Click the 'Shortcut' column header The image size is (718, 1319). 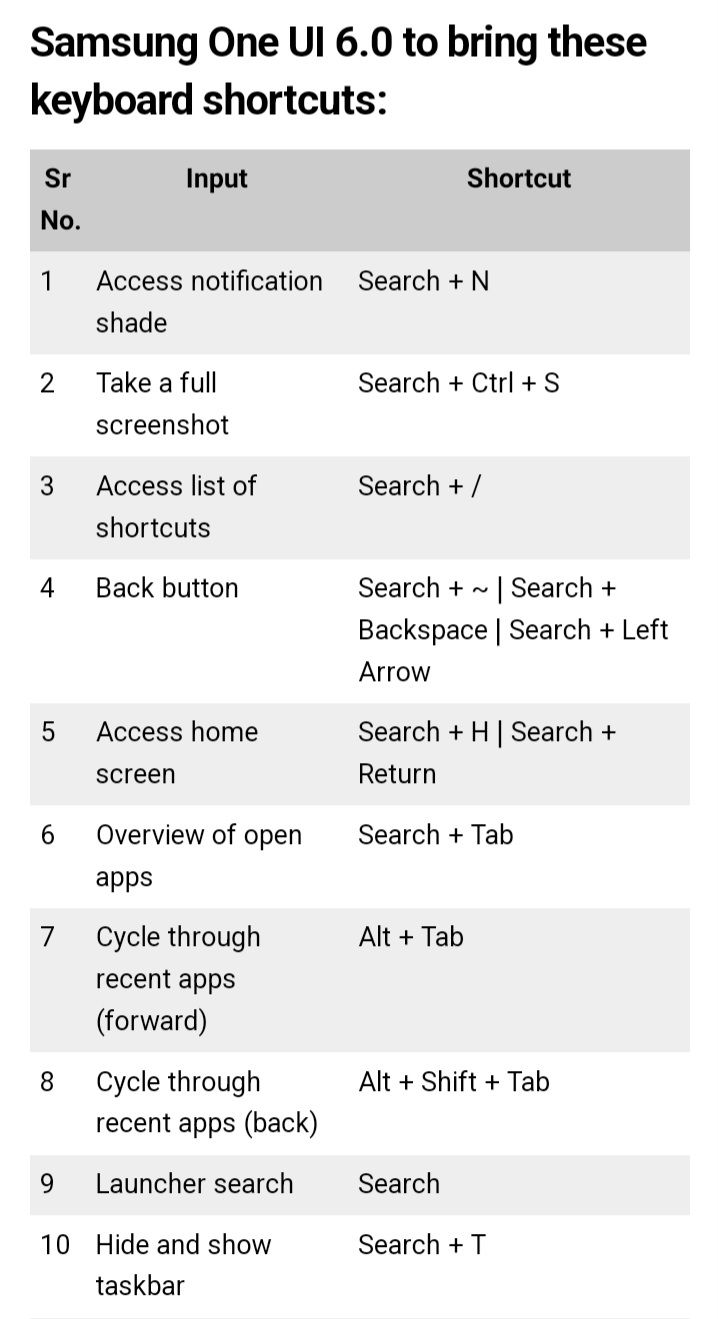click(519, 178)
